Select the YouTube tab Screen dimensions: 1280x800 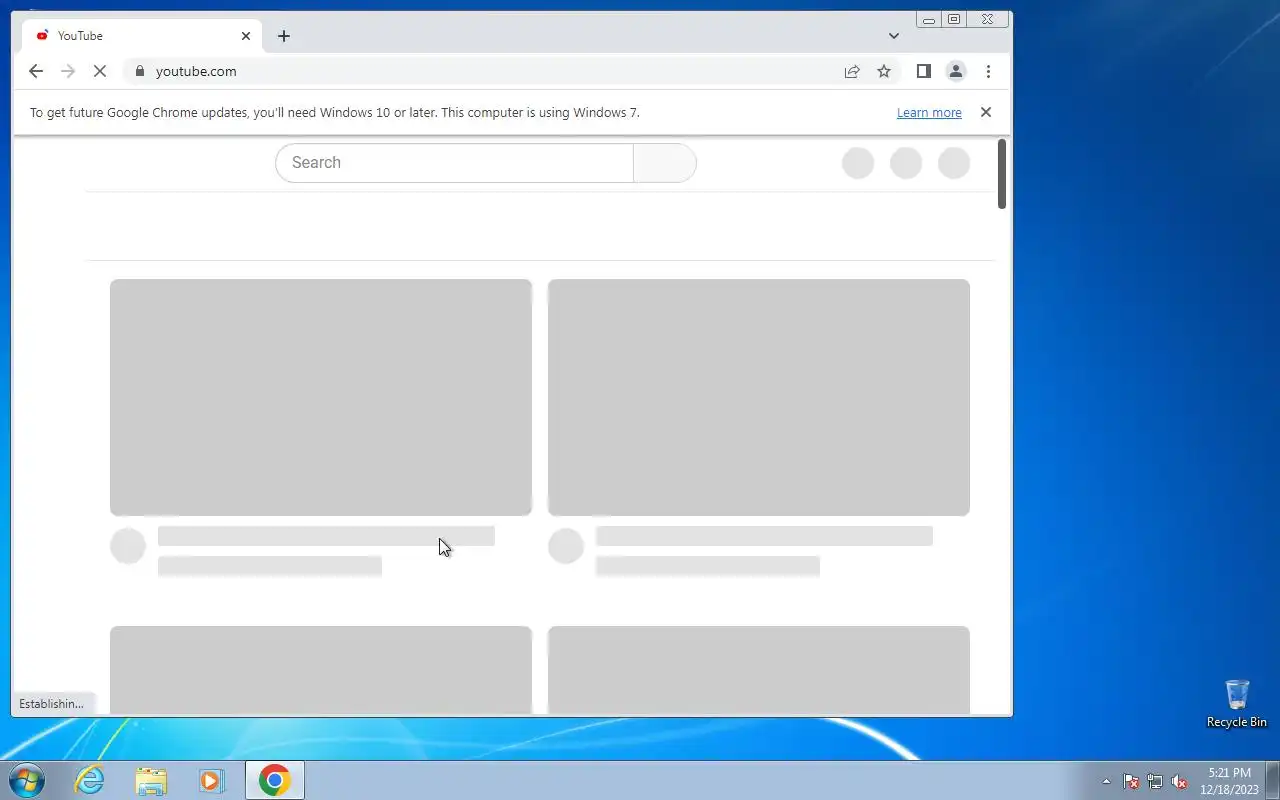(x=142, y=36)
